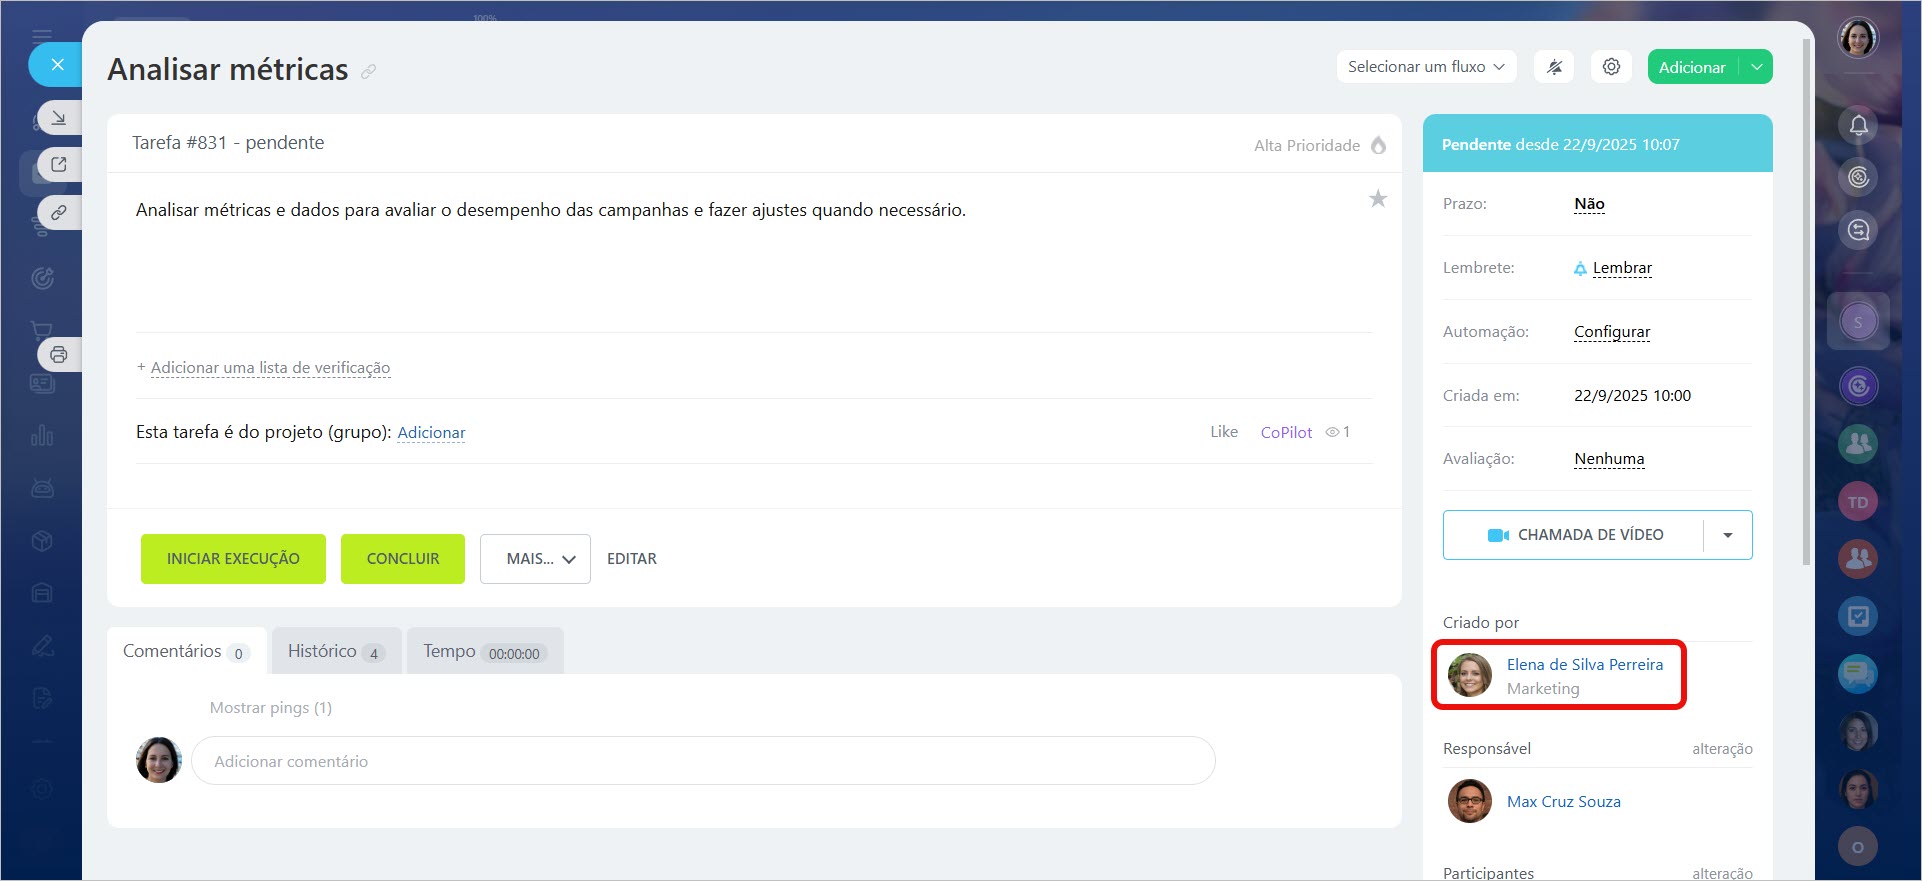Click the INICIAR EXECUÇÃO button

pyautogui.click(x=233, y=559)
